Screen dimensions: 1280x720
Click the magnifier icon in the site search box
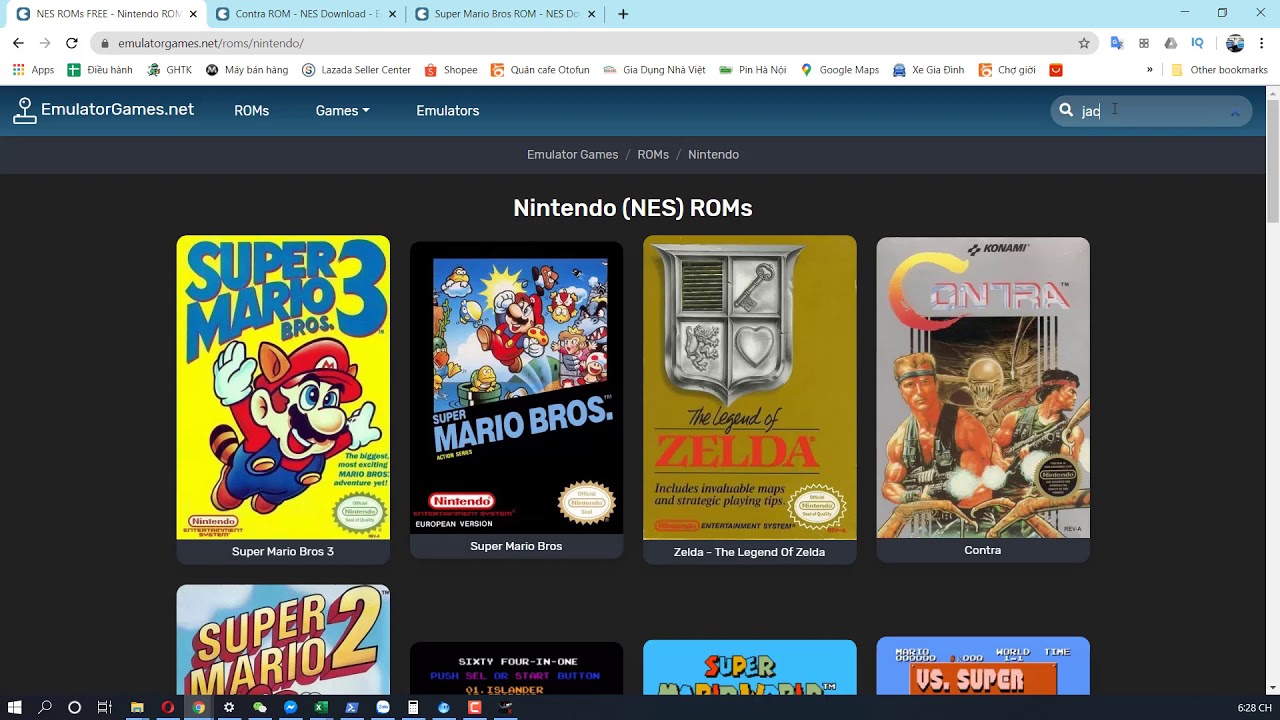click(1066, 110)
